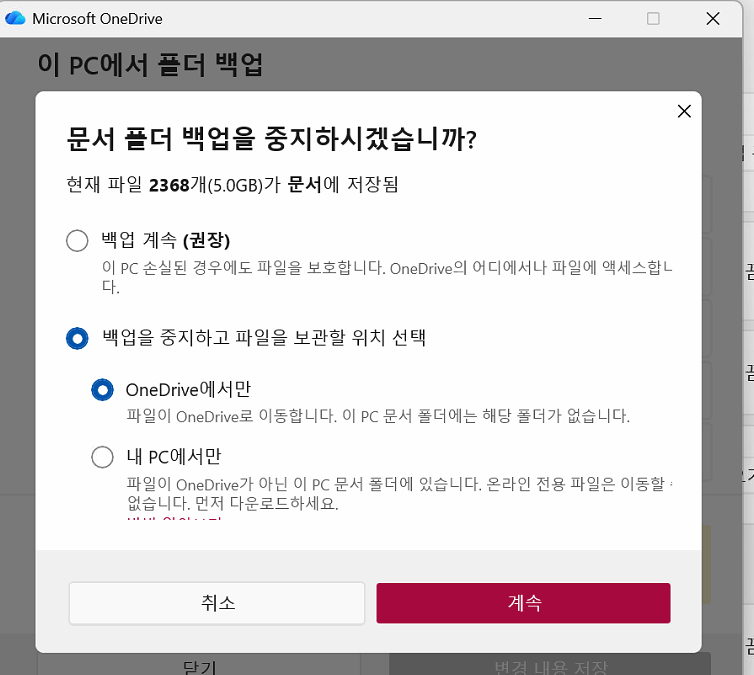
Task: Choose the 내 PC에서만 radio option
Action: point(102,457)
